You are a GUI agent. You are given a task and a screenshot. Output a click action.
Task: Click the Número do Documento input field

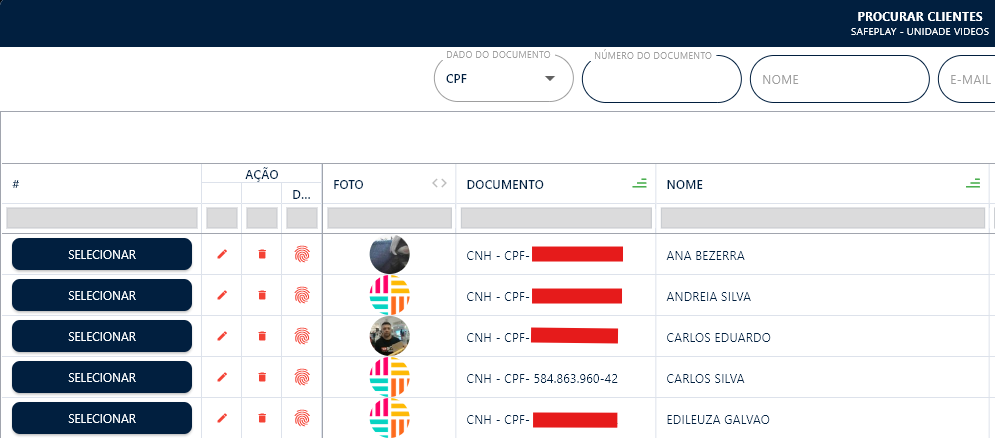[x=661, y=80]
